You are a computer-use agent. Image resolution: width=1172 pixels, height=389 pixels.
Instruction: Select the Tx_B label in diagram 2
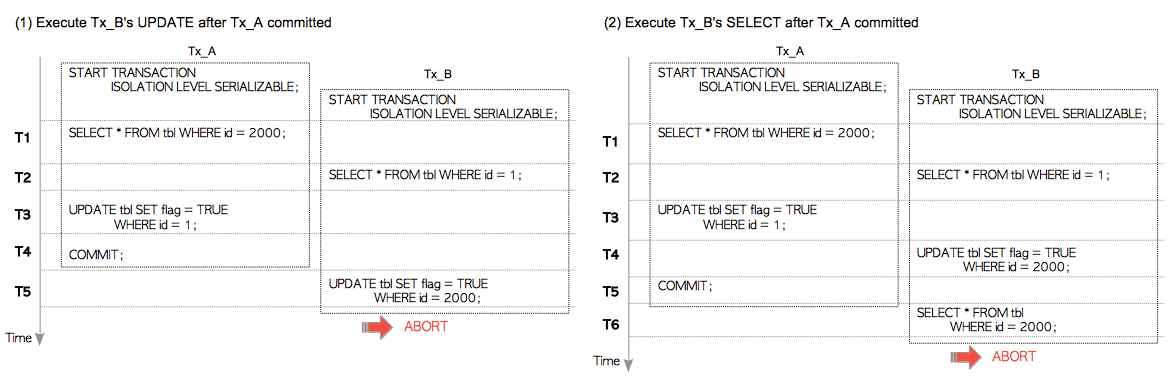(x=1026, y=75)
